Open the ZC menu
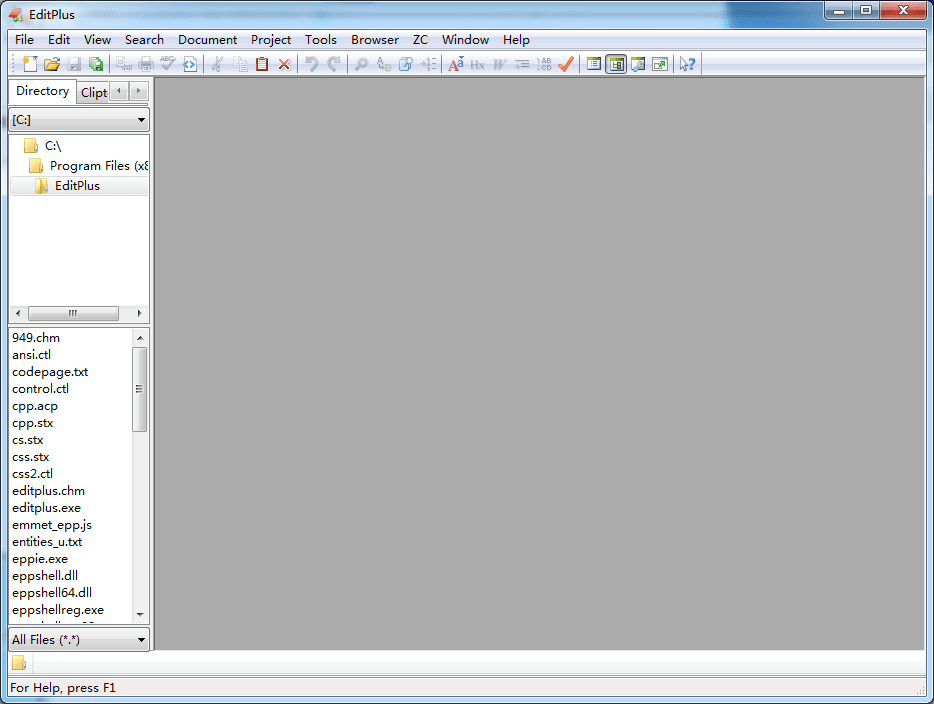Image resolution: width=934 pixels, height=704 pixels. pos(421,40)
